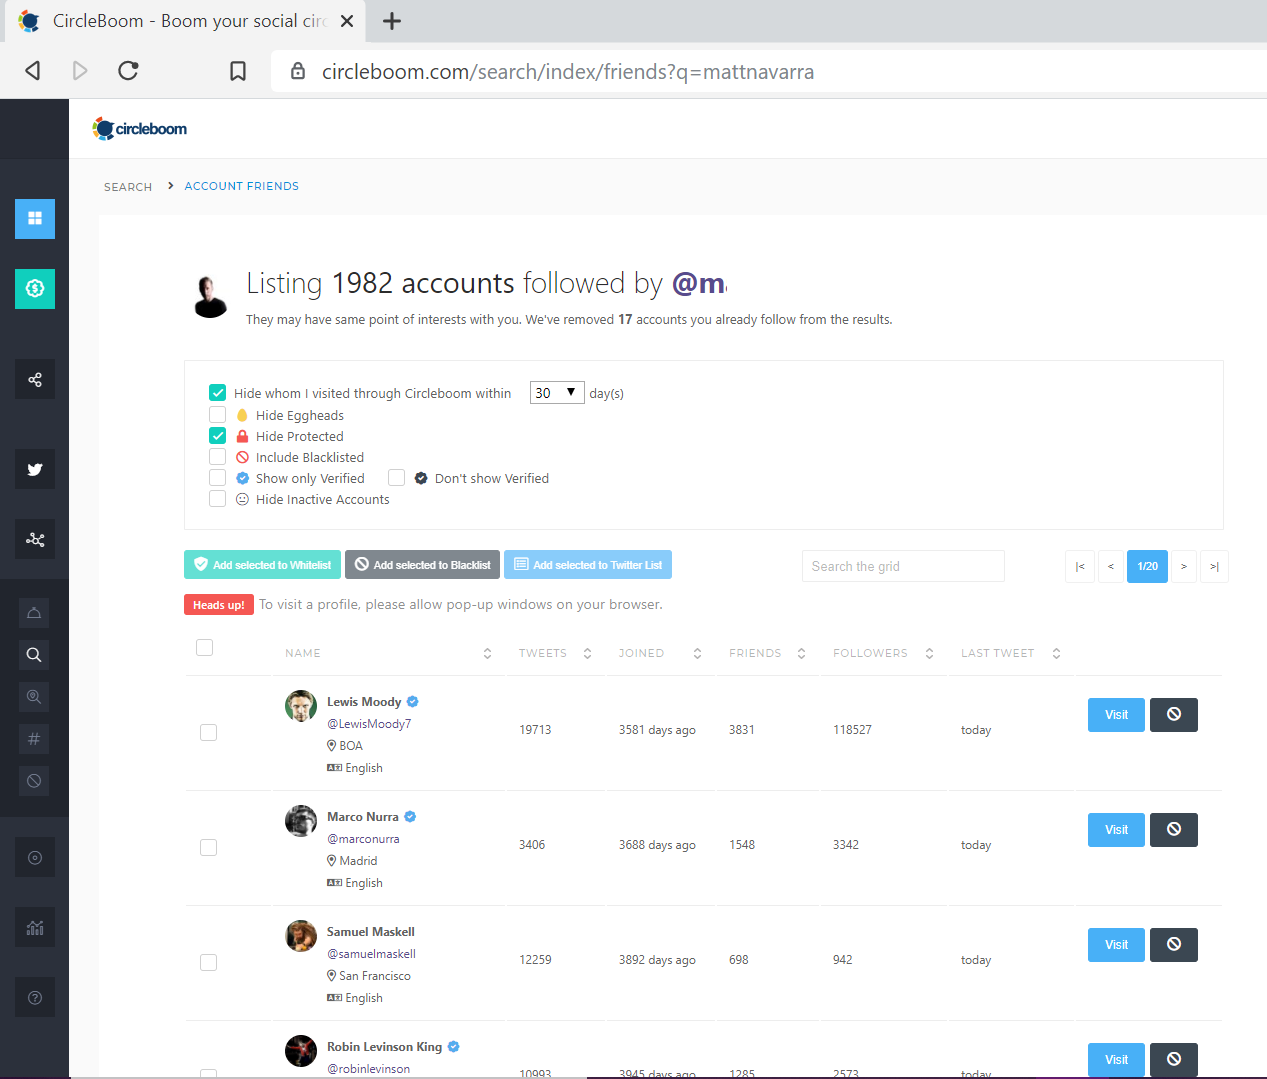Click the ACCOUNT FRIENDS breadcrumb
Screen dimensions: 1267x1079
click(242, 186)
